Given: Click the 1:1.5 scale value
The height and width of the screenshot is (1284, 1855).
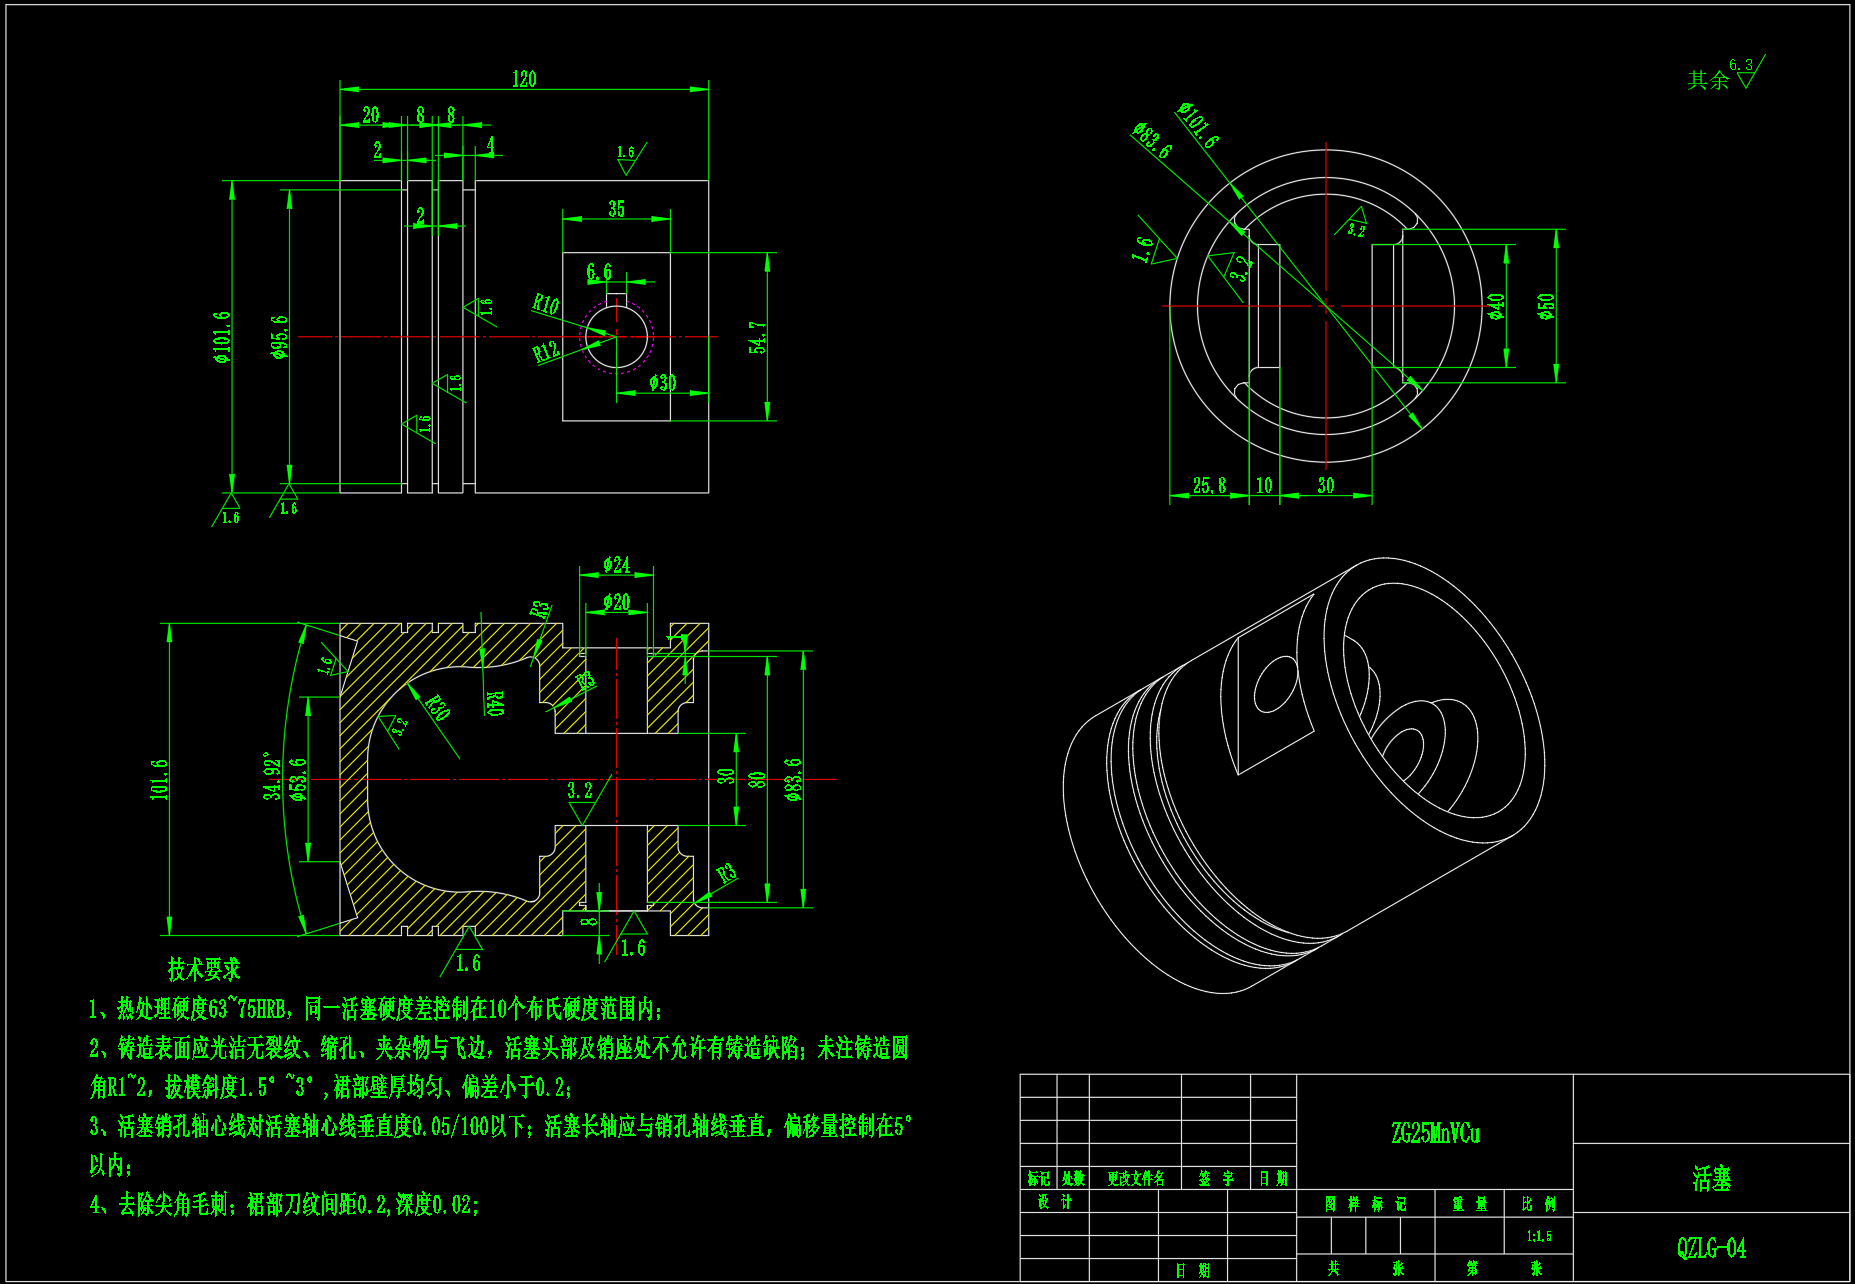Looking at the screenshot, I should (1539, 1237).
